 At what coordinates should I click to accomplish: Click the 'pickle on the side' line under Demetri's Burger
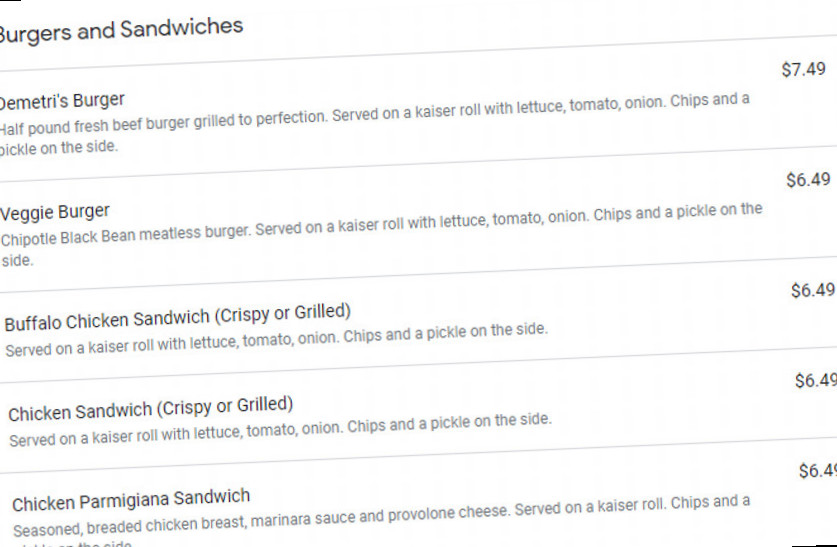58,148
